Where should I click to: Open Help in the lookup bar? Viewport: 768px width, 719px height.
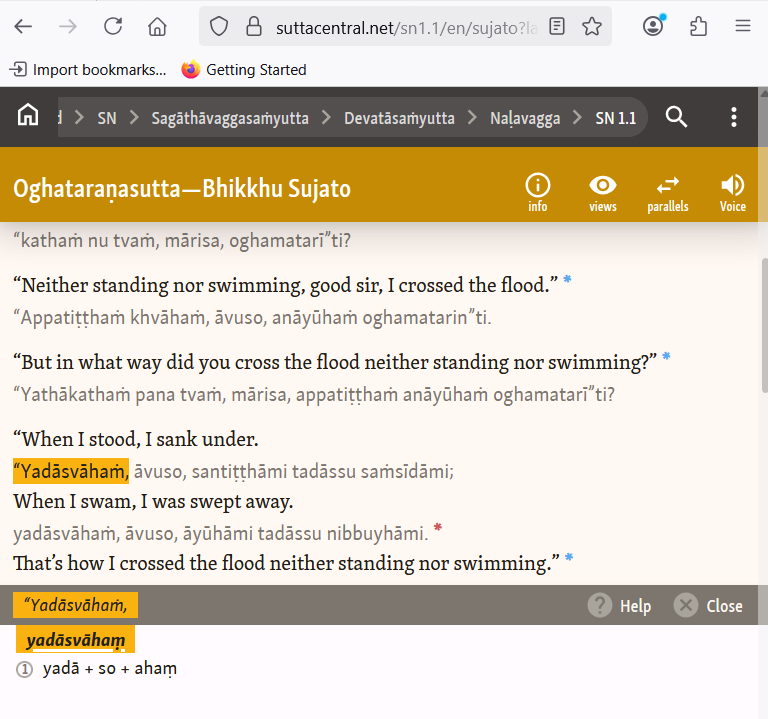pos(620,605)
